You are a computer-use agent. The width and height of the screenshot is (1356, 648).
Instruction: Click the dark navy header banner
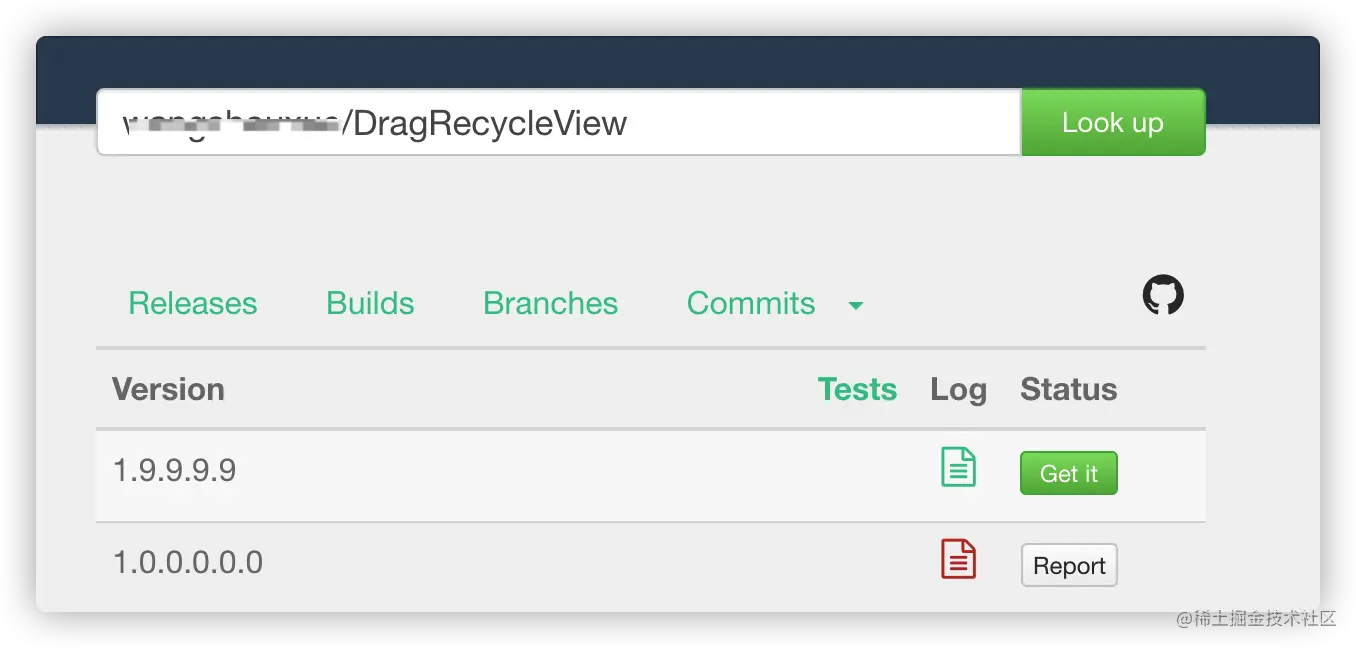click(678, 62)
